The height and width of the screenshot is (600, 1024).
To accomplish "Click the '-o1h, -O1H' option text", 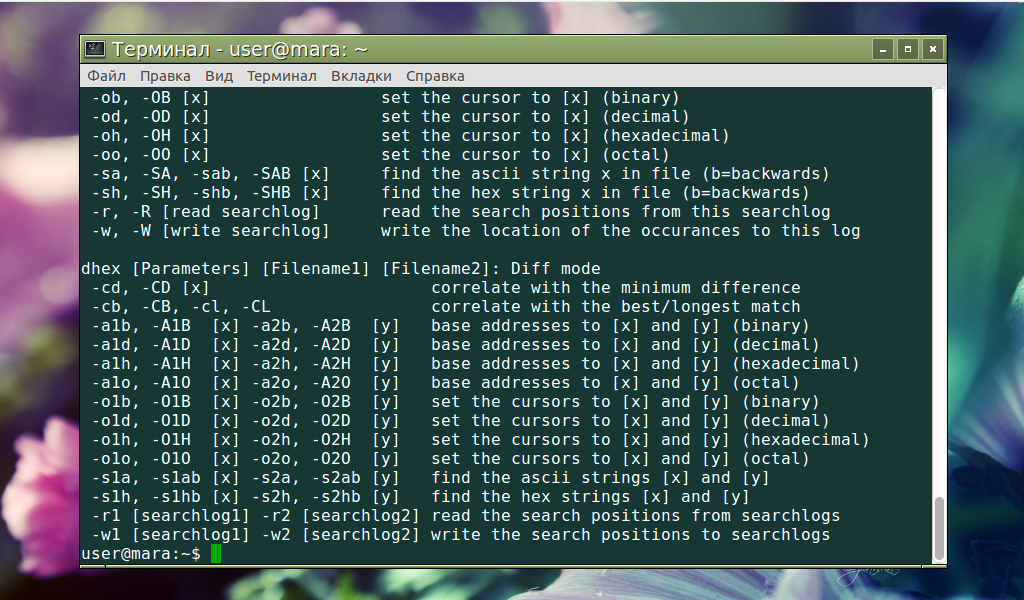I will pyautogui.click(x=141, y=439).
